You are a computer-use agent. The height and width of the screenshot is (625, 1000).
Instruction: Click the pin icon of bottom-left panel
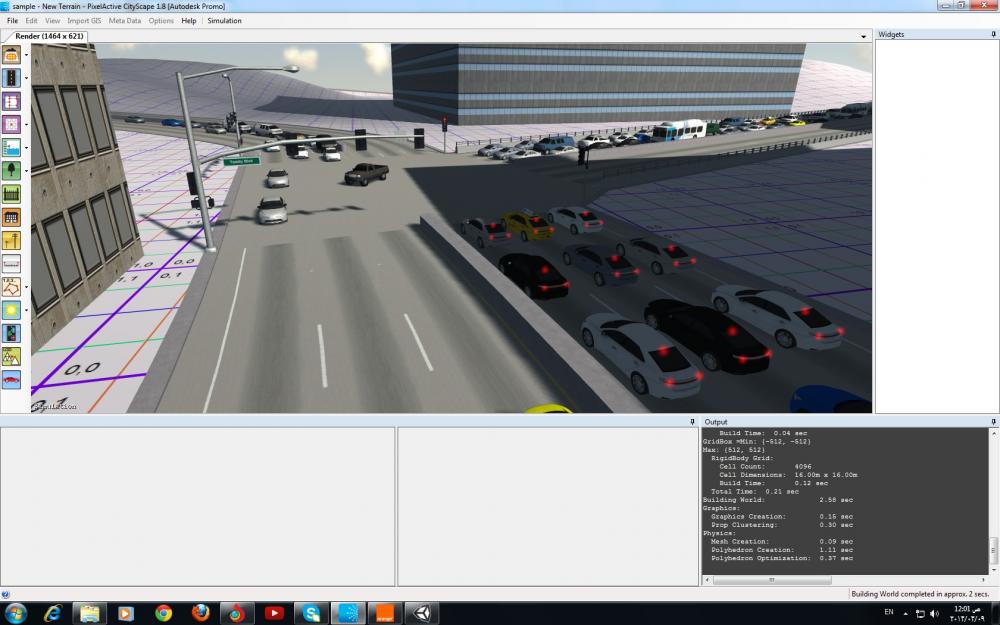click(x=692, y=422)
